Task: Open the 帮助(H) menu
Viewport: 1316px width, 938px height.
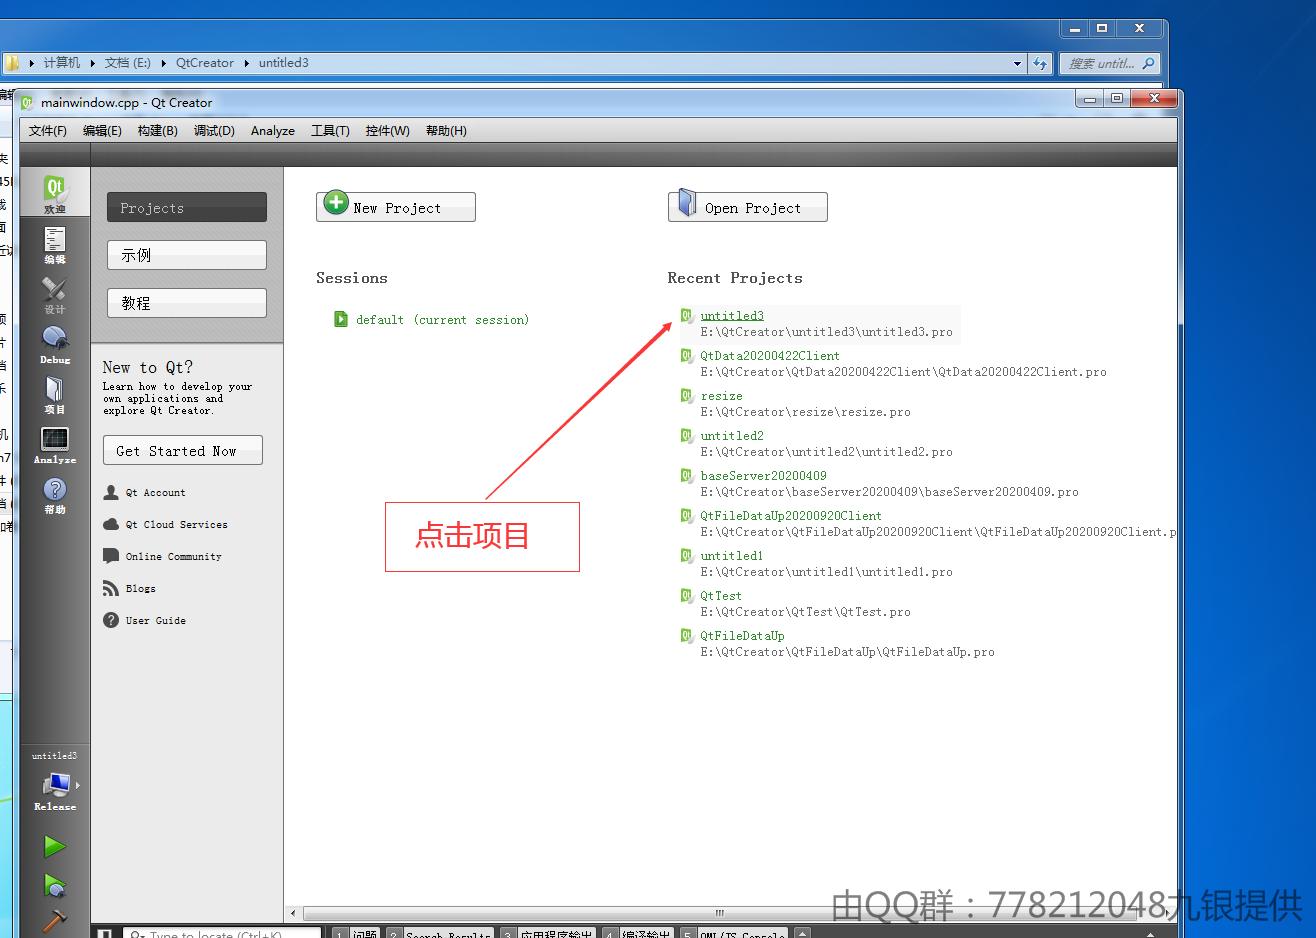Action: [446, 131]
